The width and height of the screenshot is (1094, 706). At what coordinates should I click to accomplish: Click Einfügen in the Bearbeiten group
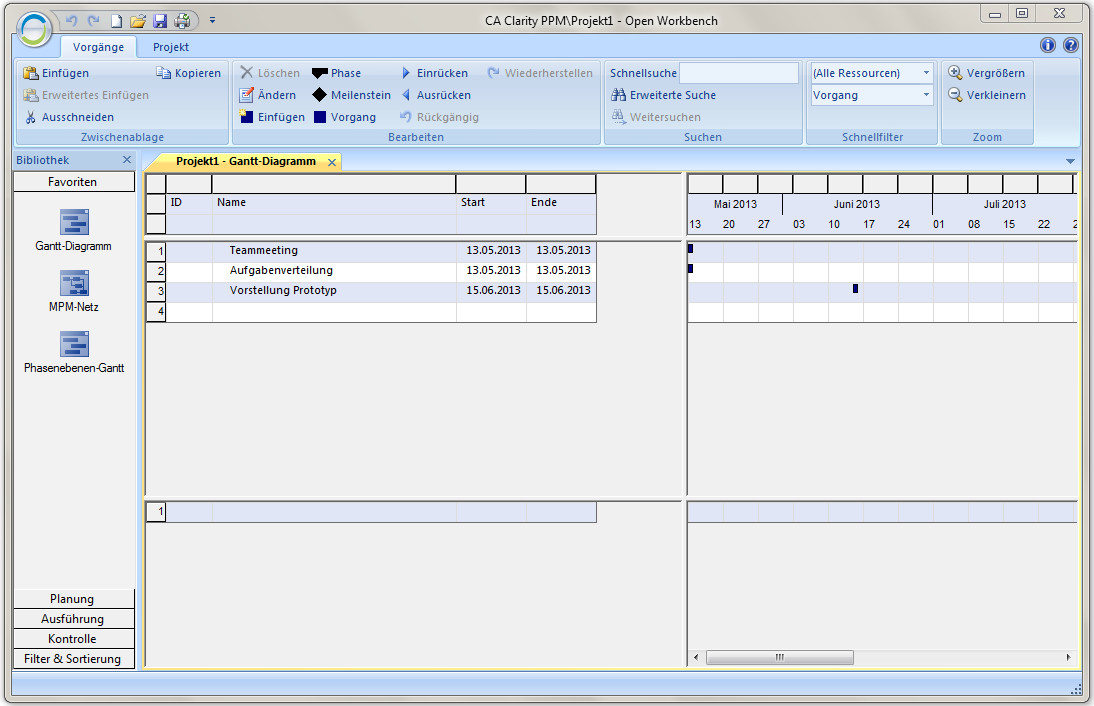[x=272, y=117]
